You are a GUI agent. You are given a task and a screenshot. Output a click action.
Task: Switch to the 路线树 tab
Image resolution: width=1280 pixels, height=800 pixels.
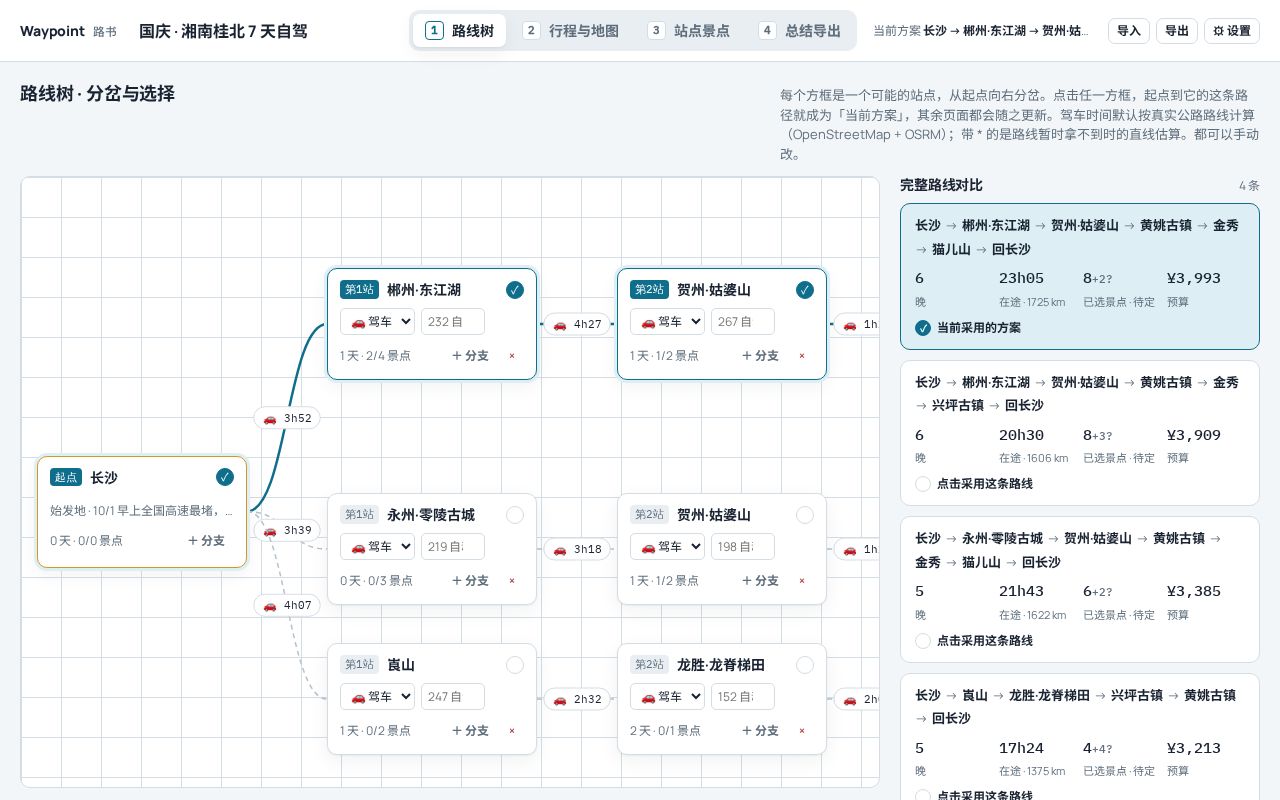pos(460,31)
